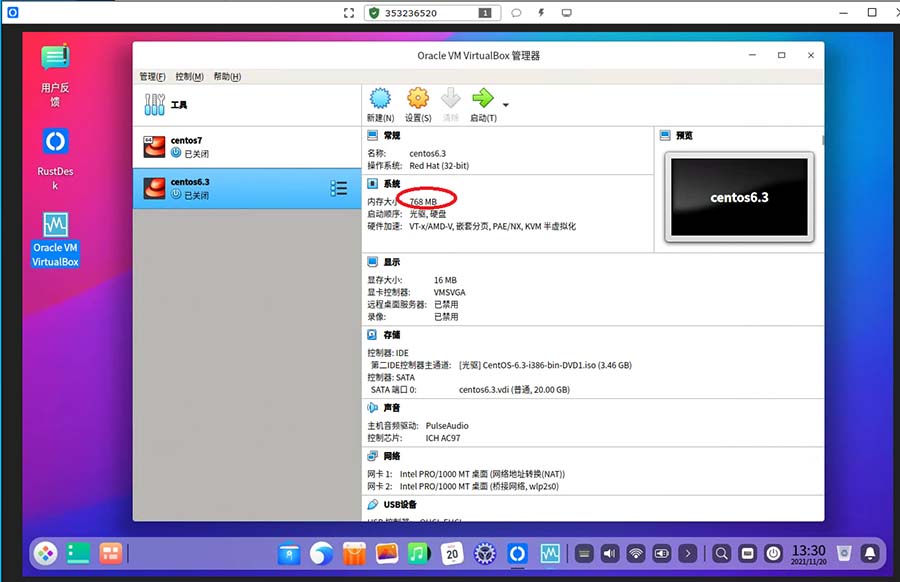The image size is (900, 582).
Task: Expand the tray arrow in the dock
Action: pyautogui.click(x=688, y=554)
